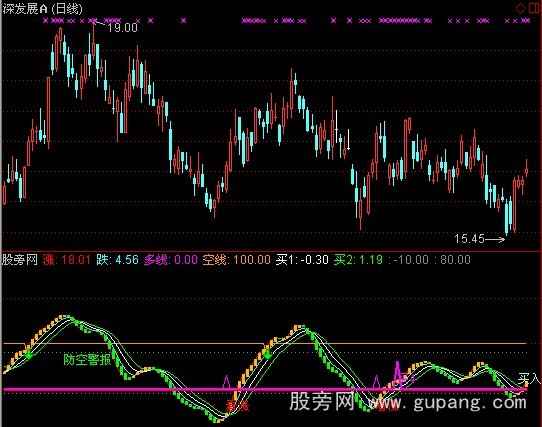Select the 买2: 1.19 indicator value
Image resolution: width=542 pixels, height=427 pixels.
click(358, 260)
